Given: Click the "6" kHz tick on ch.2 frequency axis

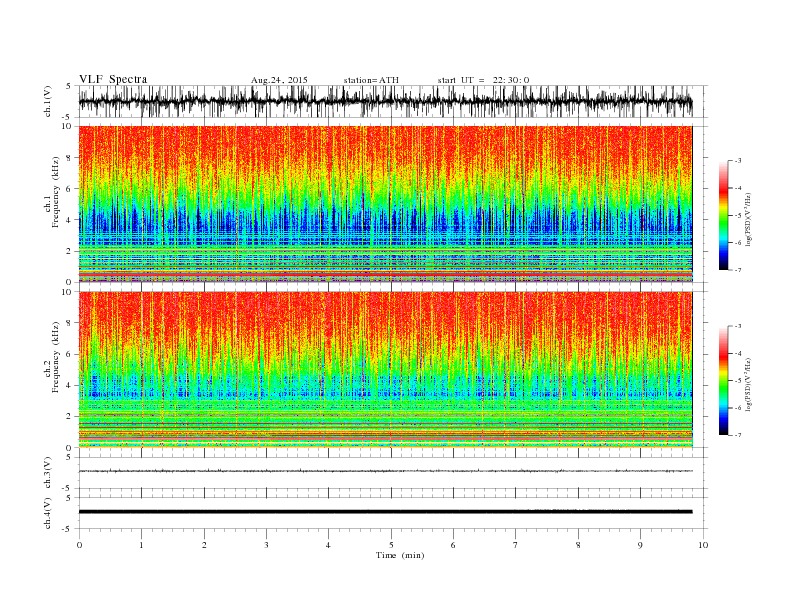Looking at the screenshot, I should click(69, 354).
